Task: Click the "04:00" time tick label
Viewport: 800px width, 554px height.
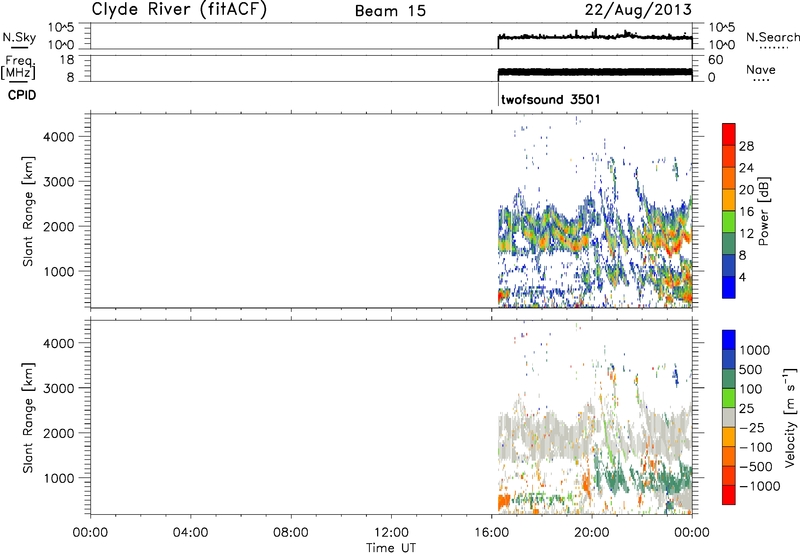Action: [x=190, y=533]
